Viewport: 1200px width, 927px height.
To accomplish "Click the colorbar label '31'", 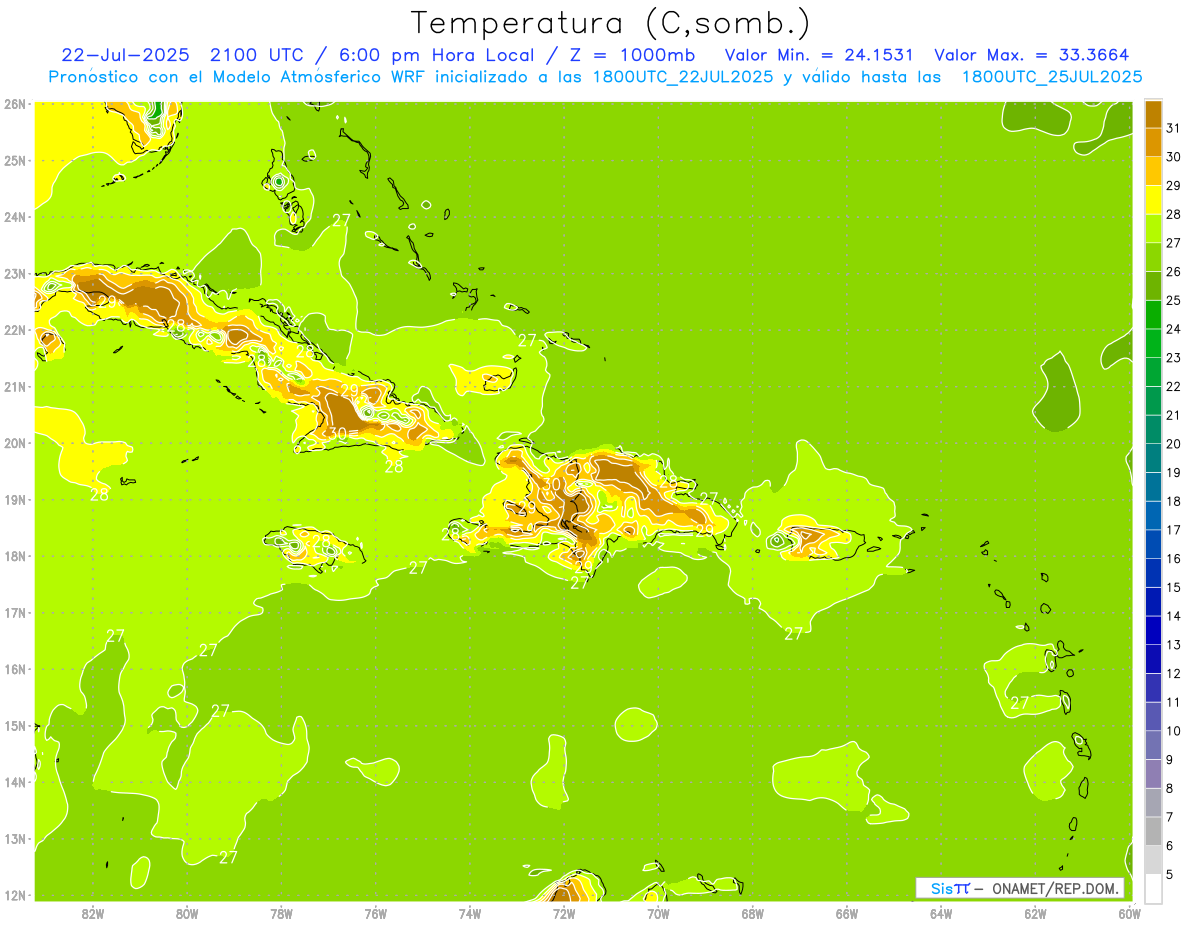I will pyautogui.click(x=1173, y=128).
